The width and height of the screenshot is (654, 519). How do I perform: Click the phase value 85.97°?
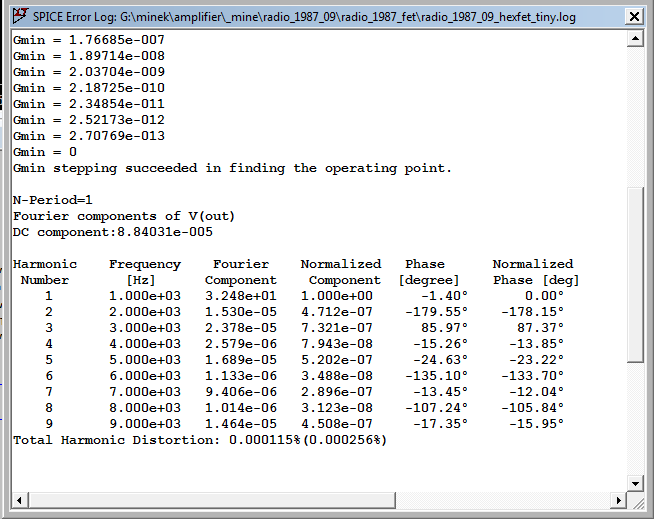tap(445, 328)
